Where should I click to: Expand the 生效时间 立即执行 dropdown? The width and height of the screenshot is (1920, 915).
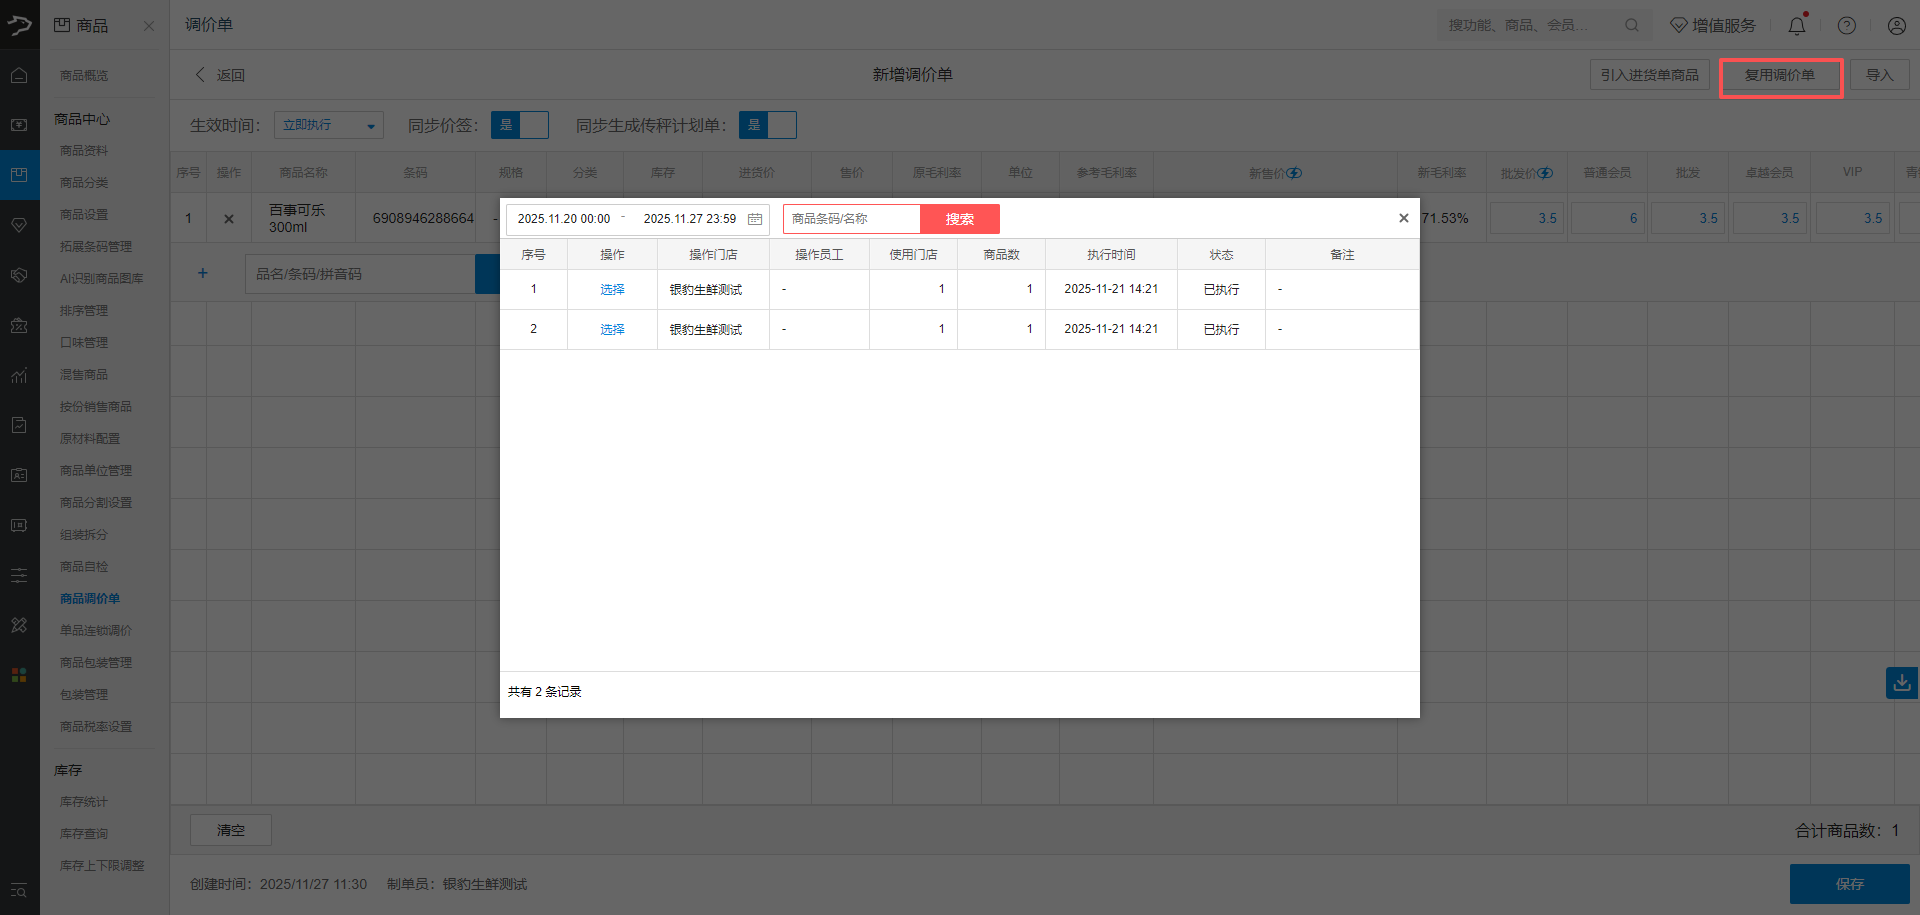coord(328,125)
